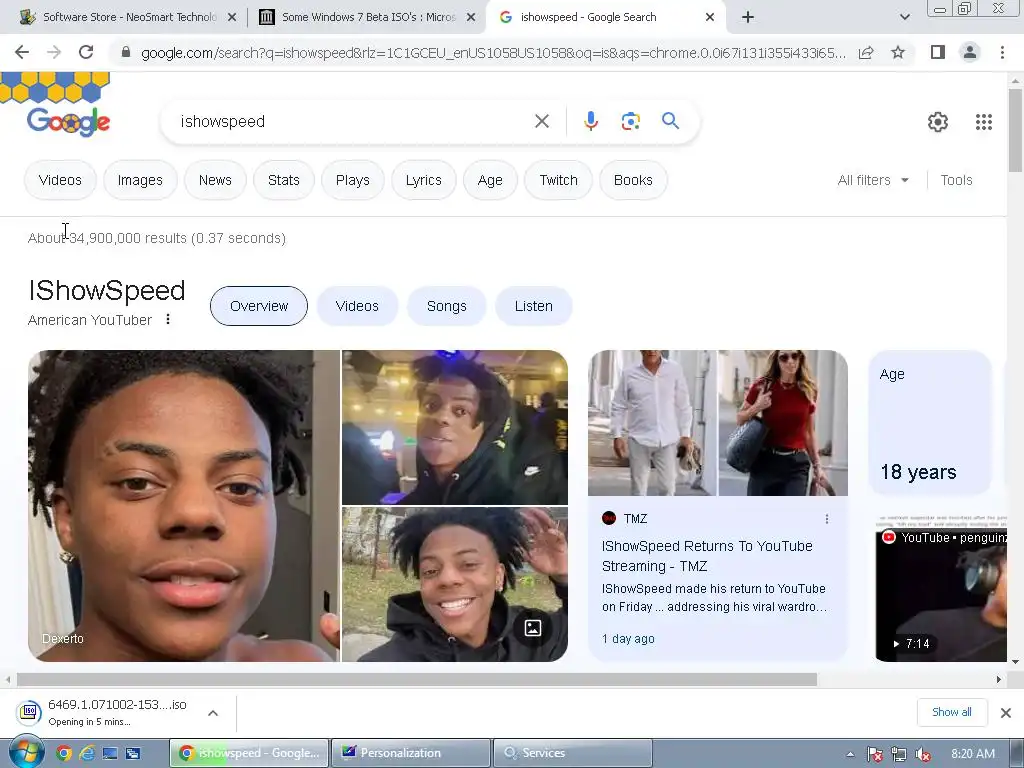Open the tab search dropdown arrow
Screen dimensions: 1024x768
(904, 17)
